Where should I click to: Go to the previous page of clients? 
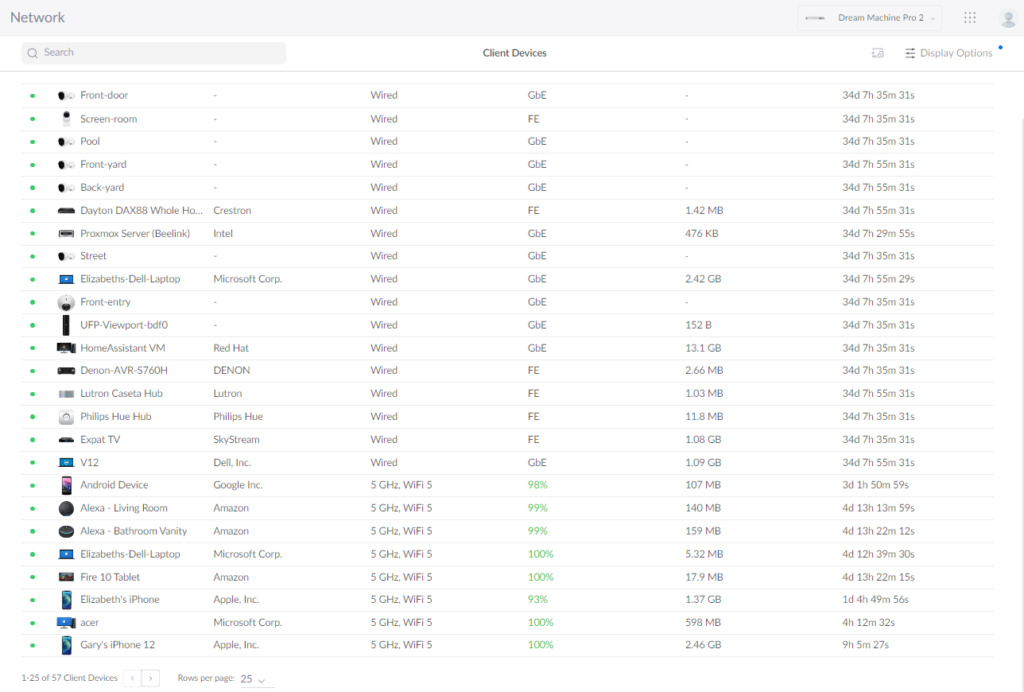(x=132, y=678)
